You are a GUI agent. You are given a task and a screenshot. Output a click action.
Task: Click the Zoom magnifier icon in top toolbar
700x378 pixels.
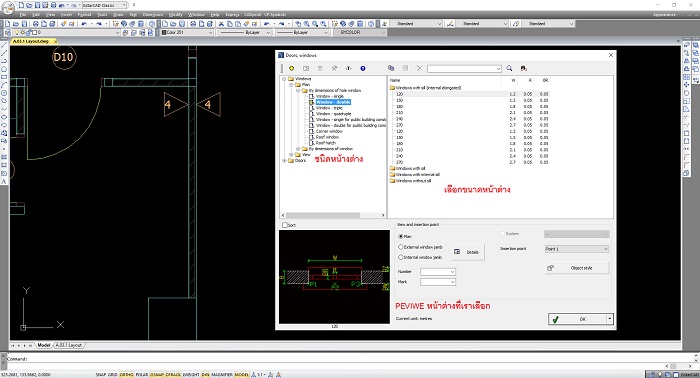point(307,24)
